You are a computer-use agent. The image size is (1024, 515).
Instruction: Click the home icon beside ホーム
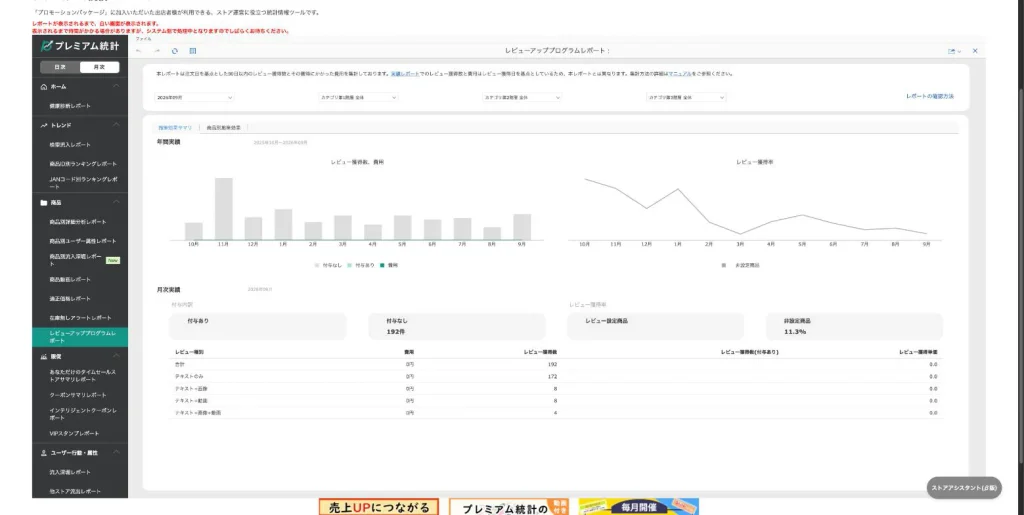click(x=44, y=86)
